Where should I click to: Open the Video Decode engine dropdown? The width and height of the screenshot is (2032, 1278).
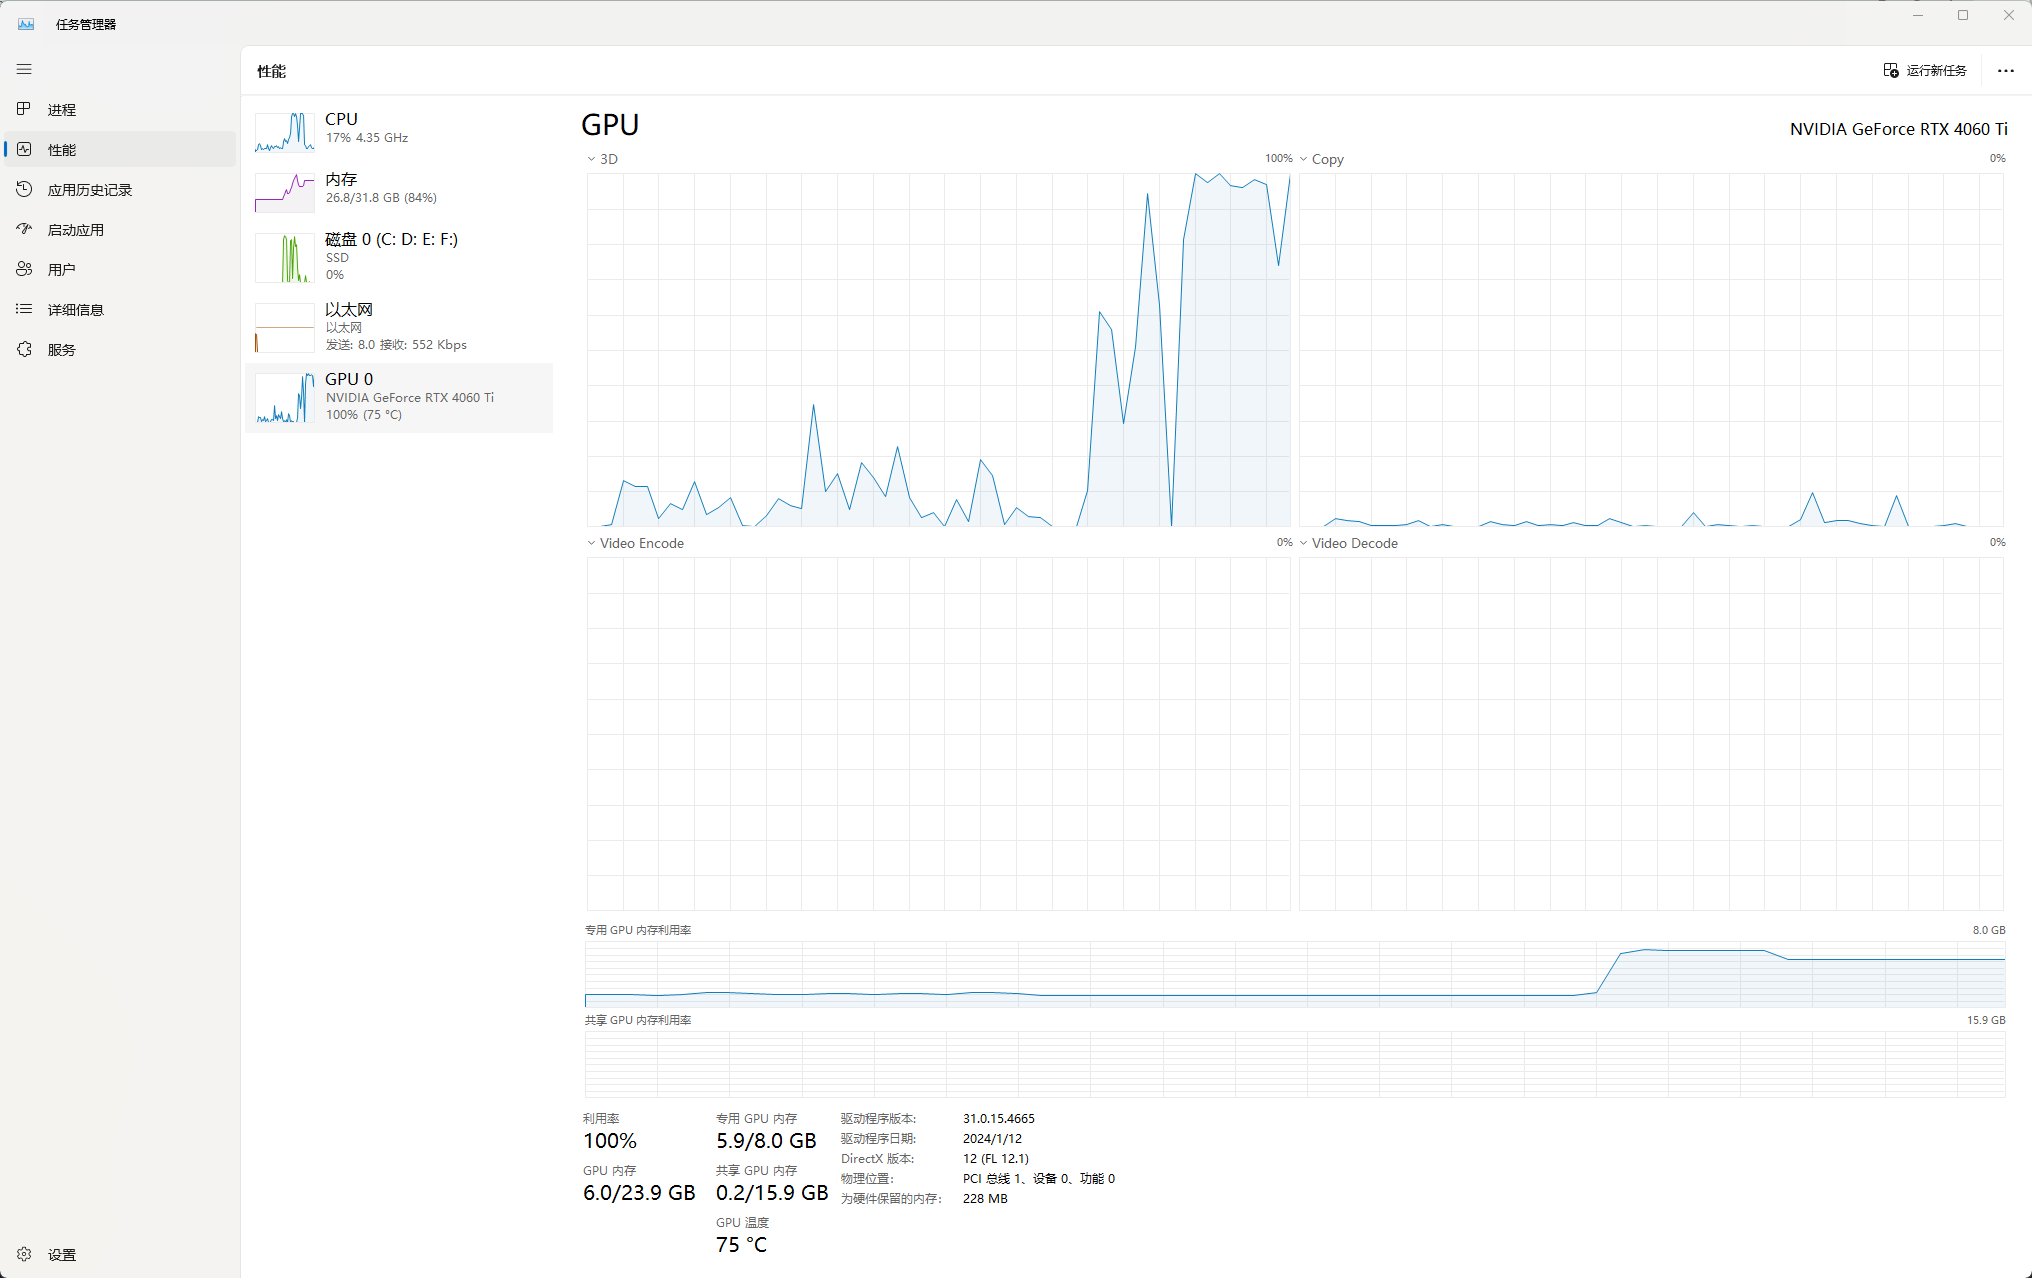1303,543
